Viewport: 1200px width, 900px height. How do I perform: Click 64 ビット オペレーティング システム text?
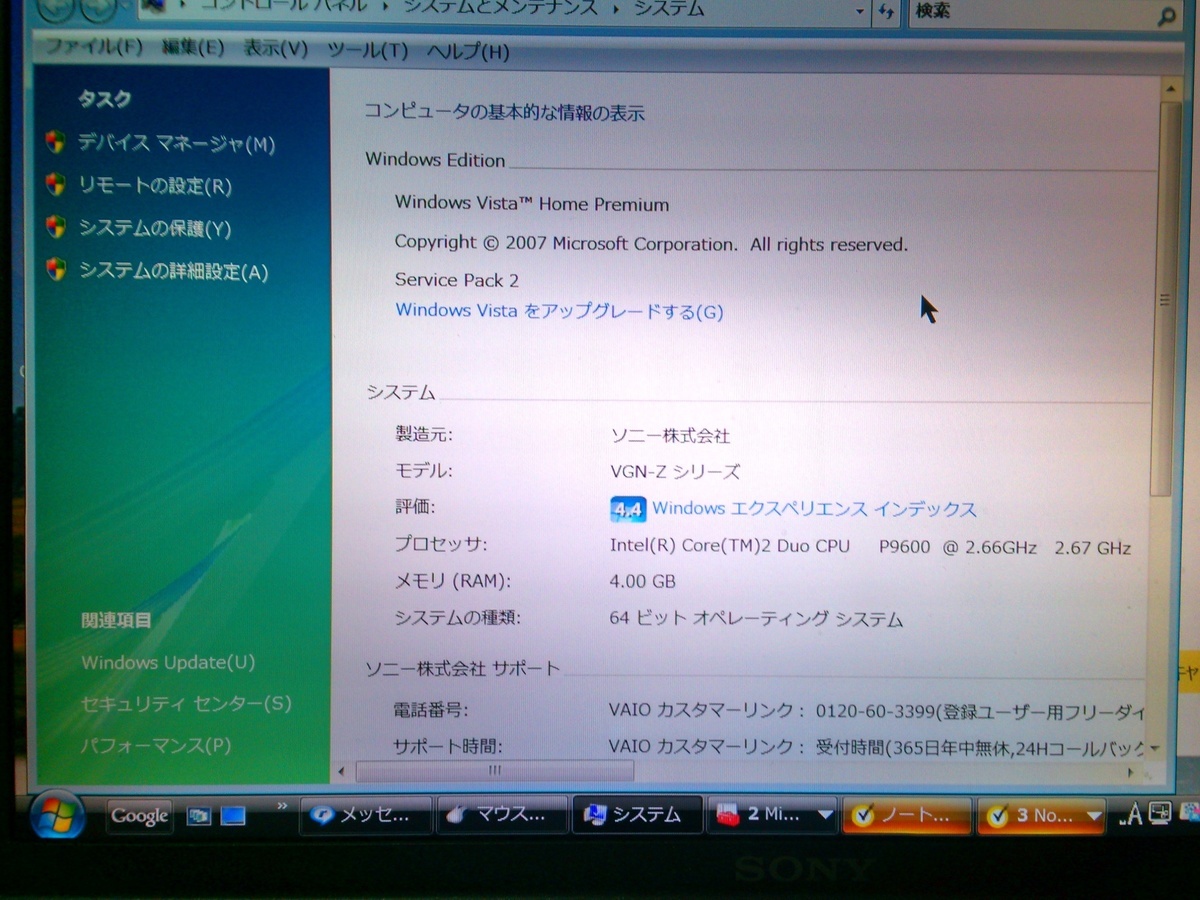point(756,619)
